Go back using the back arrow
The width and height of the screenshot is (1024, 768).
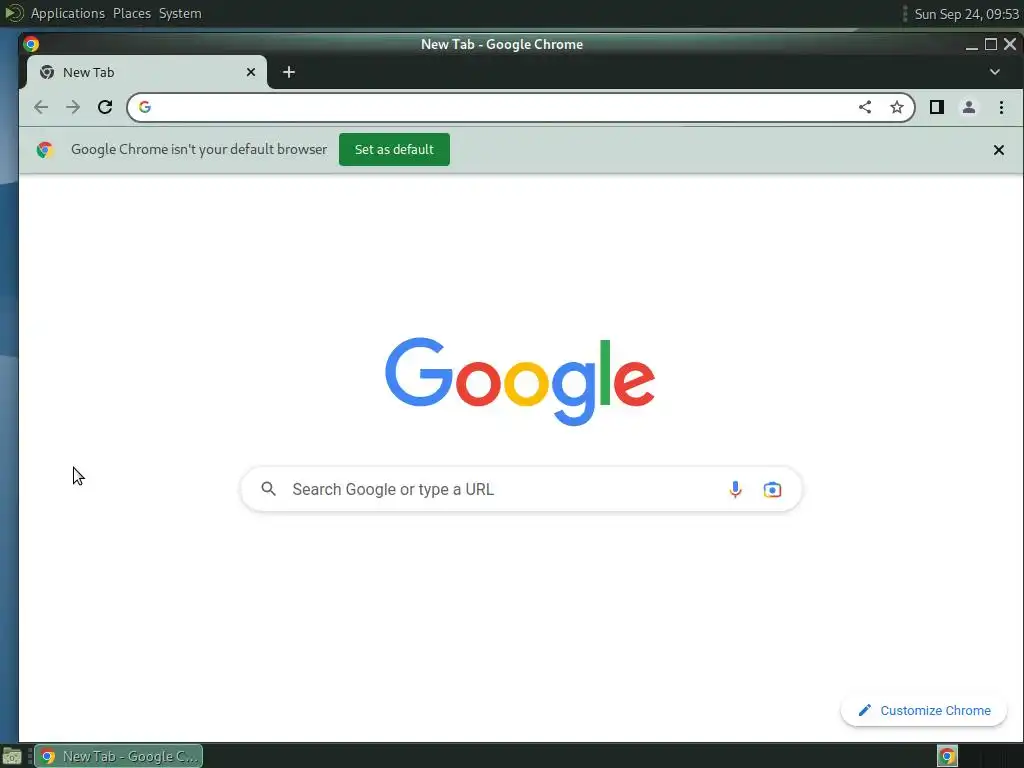point(40,107)
